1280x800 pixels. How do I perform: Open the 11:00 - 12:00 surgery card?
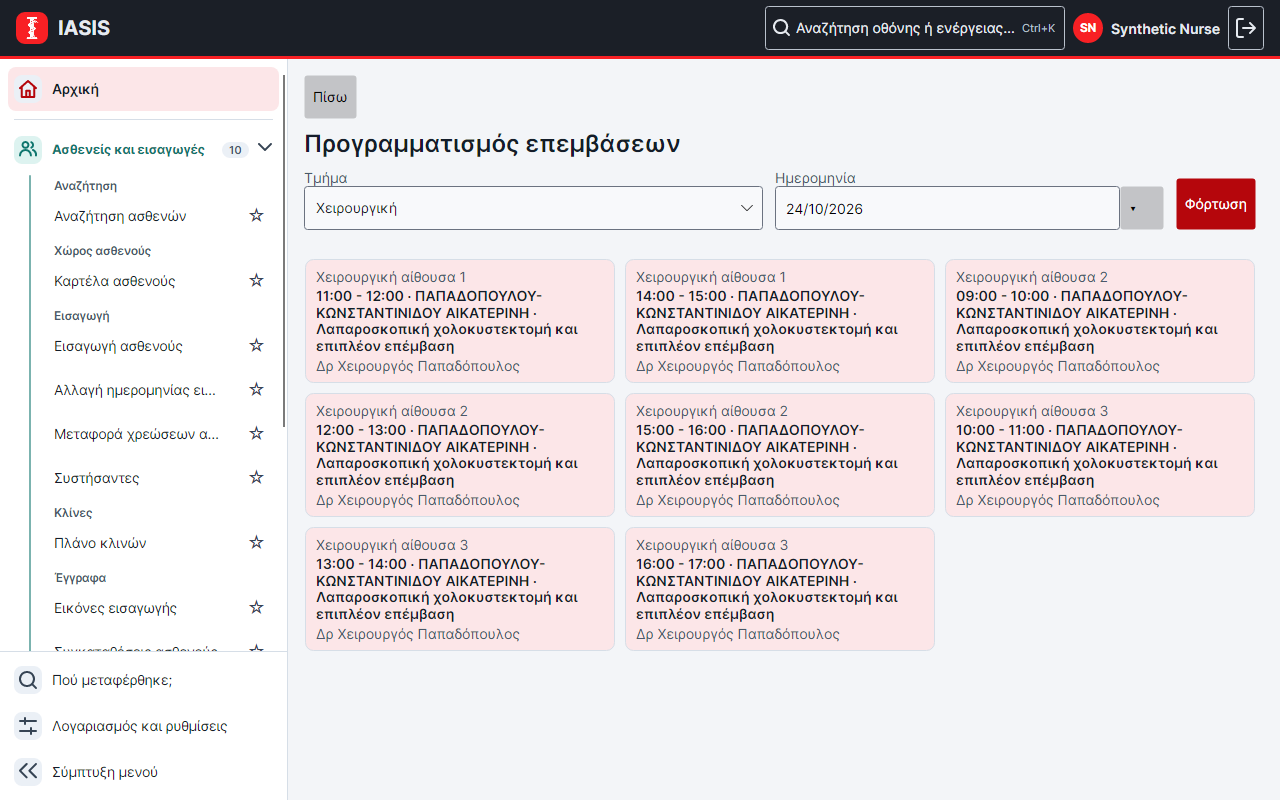(460, 321)
